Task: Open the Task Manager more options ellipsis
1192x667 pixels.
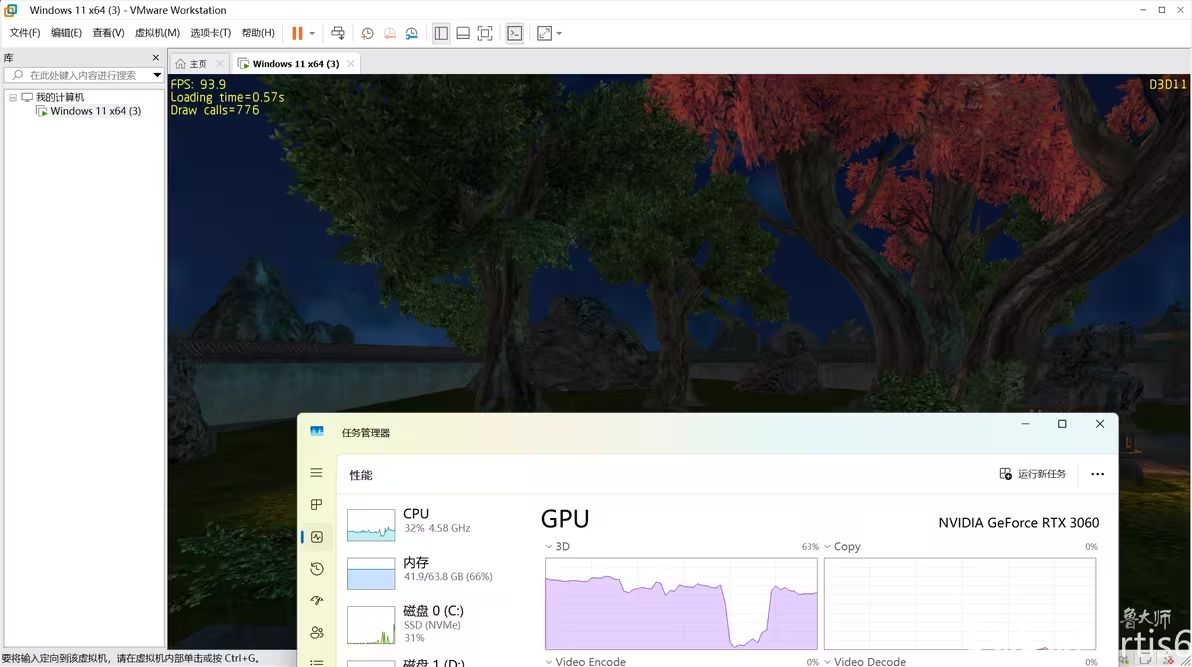Action: coord(1098,474)
